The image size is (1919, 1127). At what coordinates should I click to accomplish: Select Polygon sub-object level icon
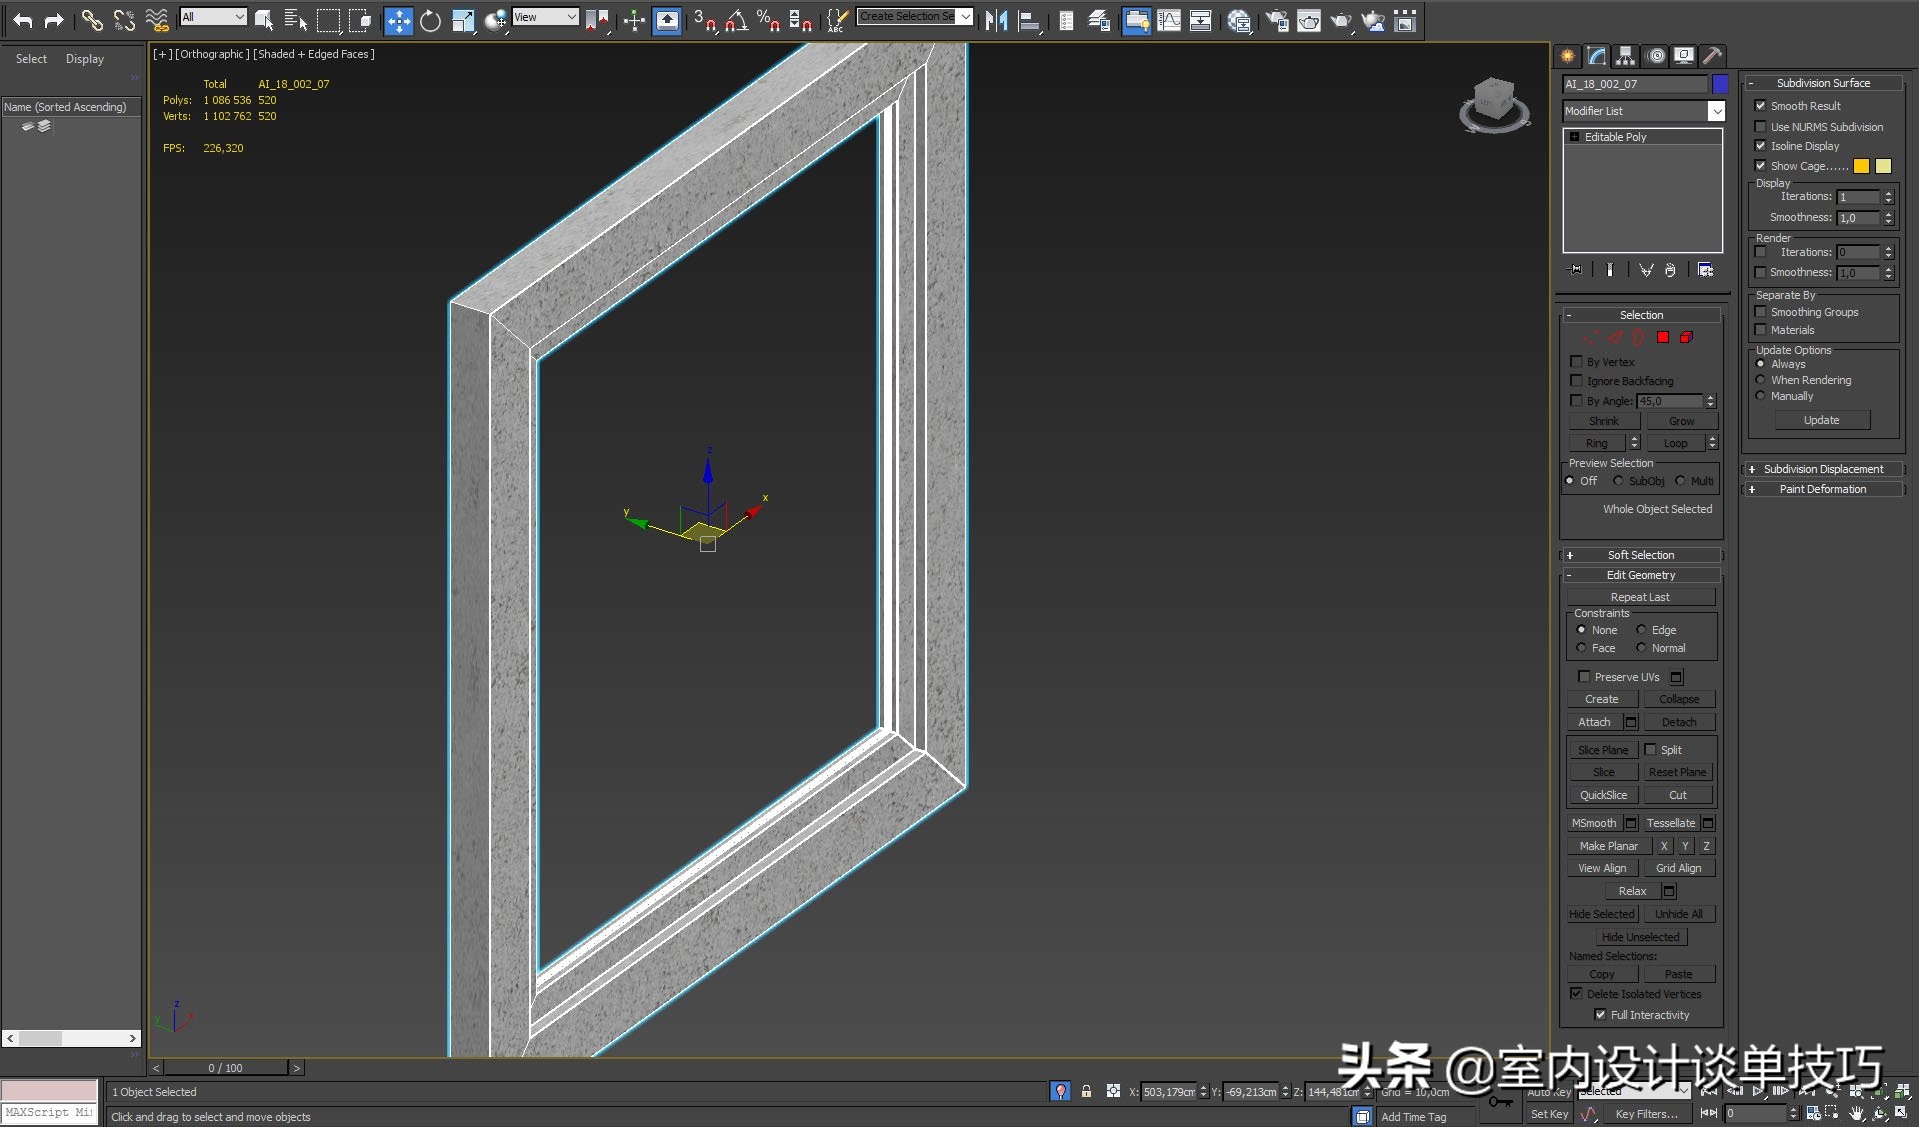tap(1663, 338)
